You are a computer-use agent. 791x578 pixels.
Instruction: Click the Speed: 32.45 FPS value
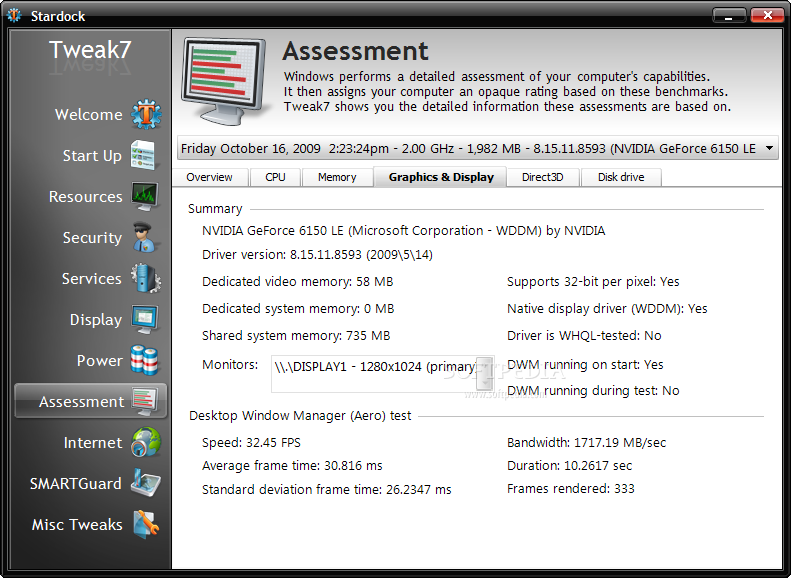251,443
